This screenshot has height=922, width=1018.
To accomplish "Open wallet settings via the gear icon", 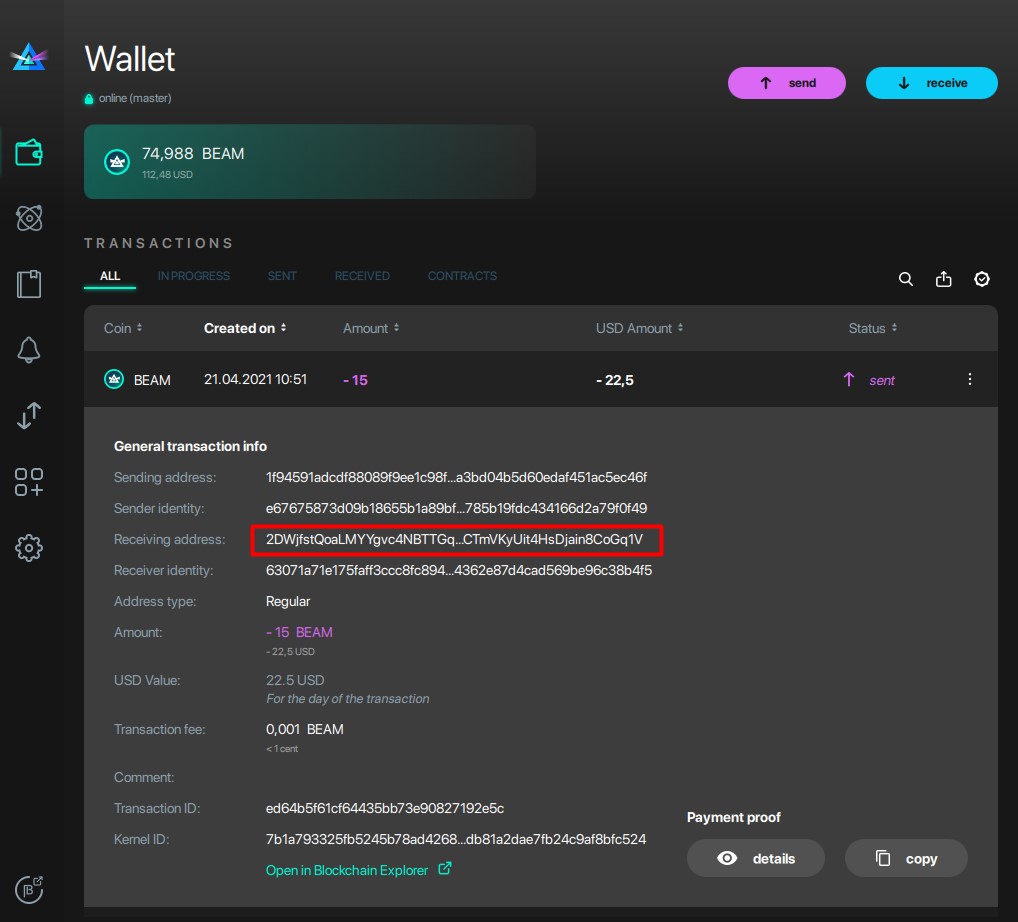I will pos(30,548).
